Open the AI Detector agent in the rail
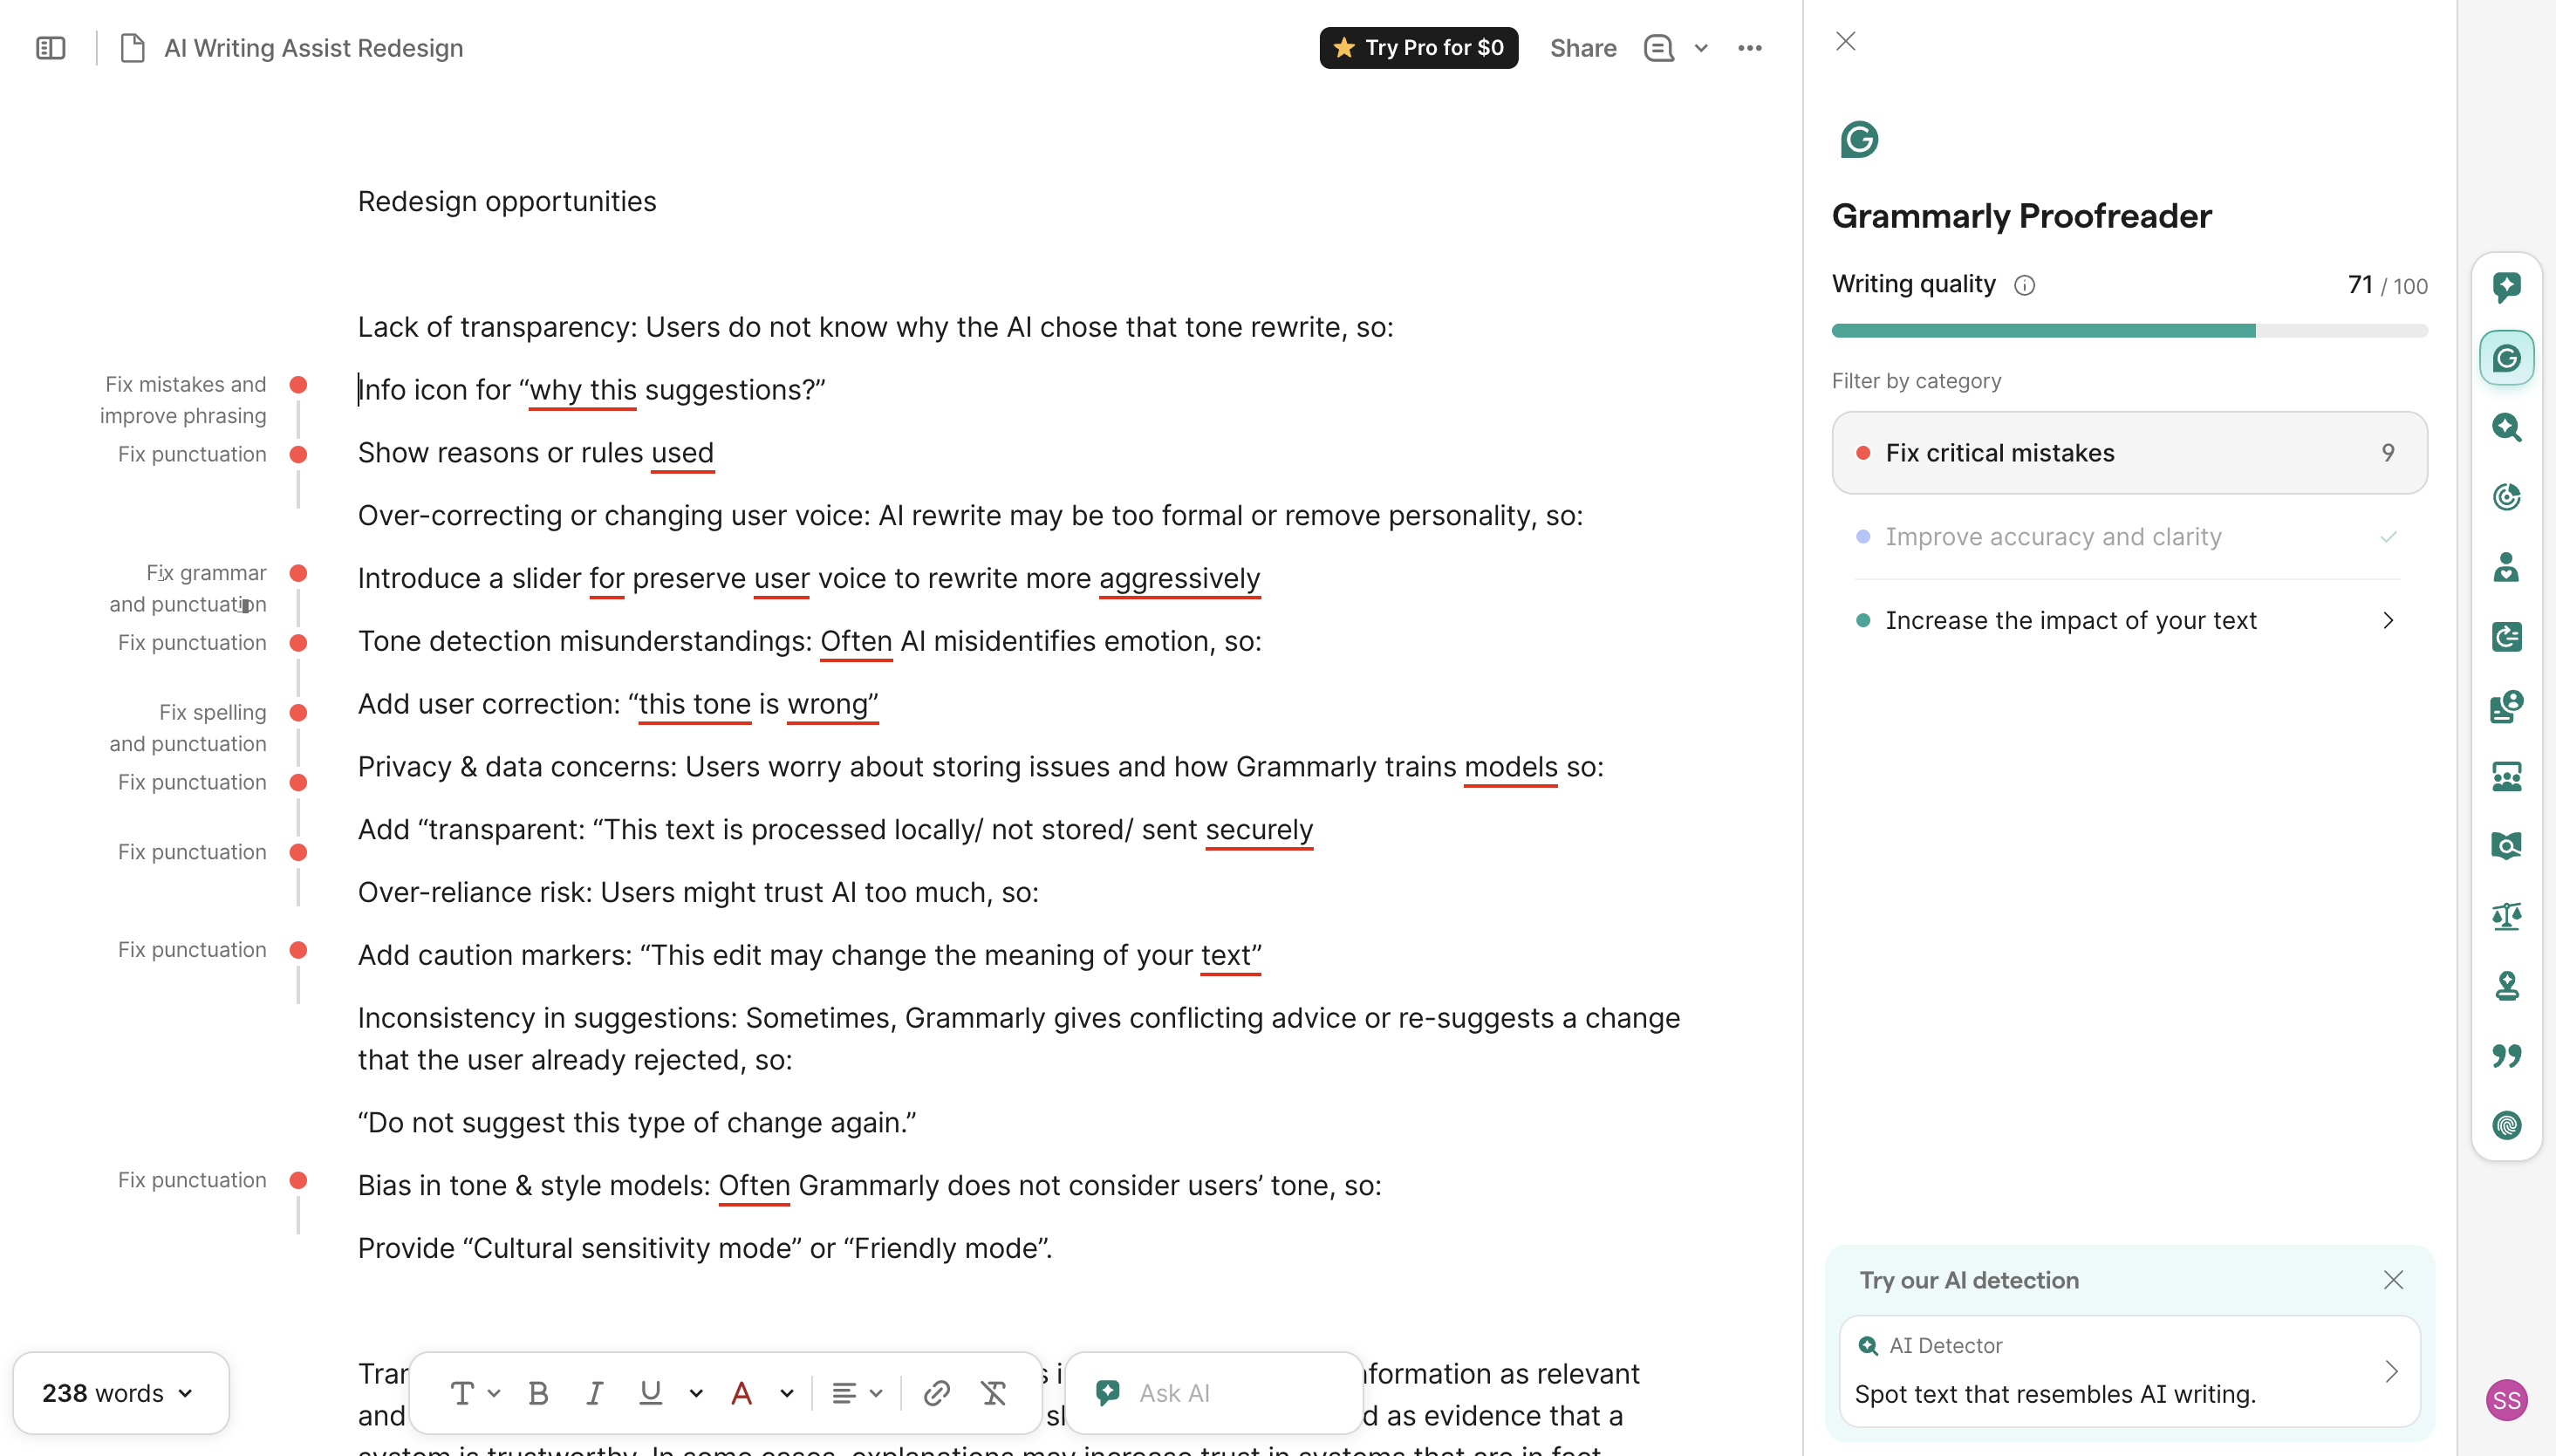The image size is (2556, 1456). point(2506,427)
